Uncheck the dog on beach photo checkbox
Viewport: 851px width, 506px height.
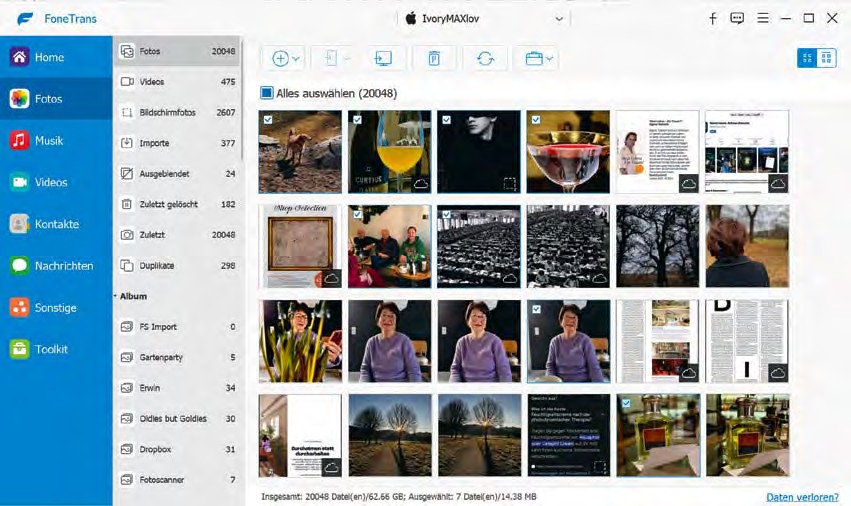pyautogui.click(x=268, y=120)
